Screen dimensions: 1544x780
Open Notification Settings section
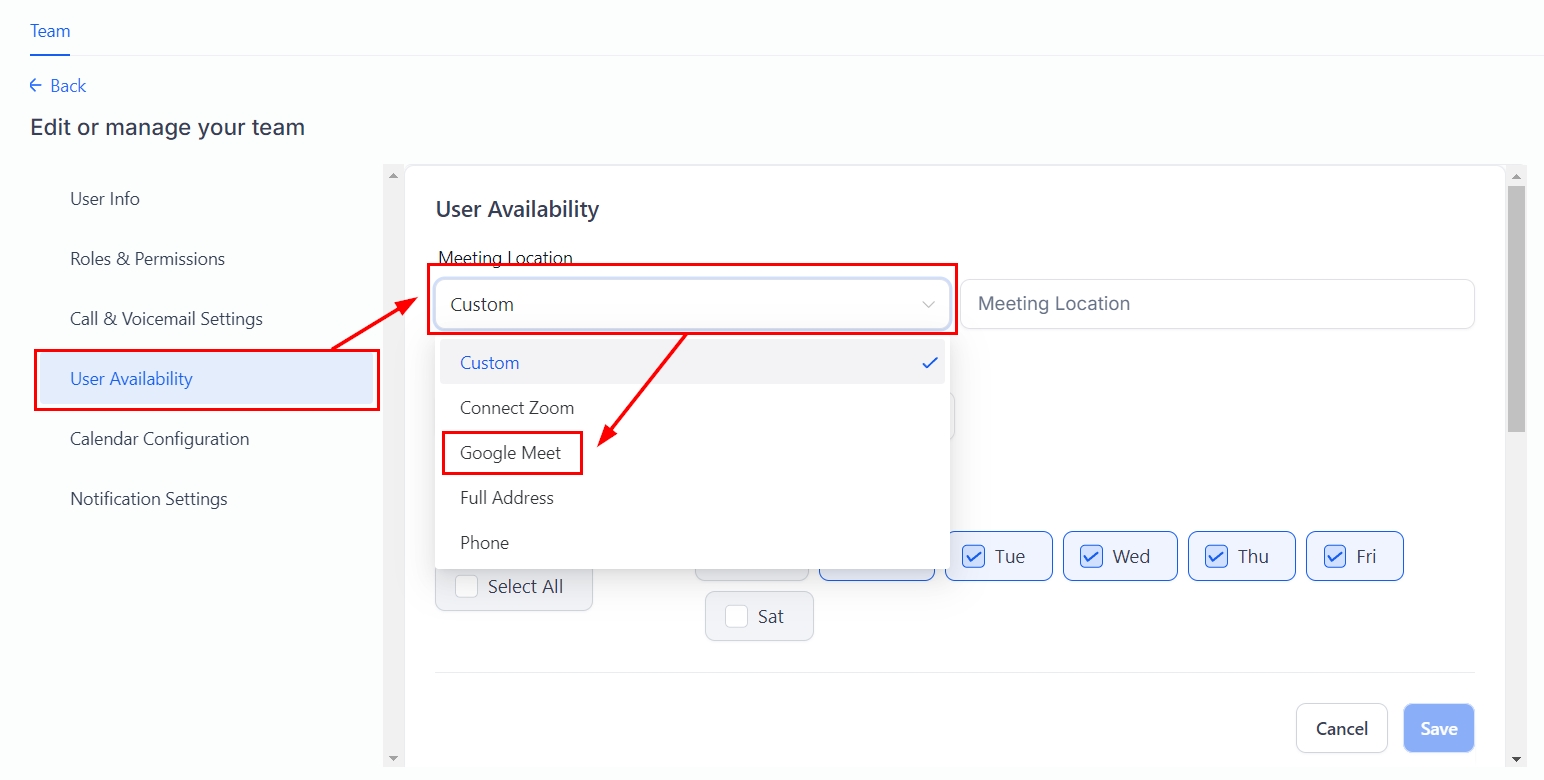(148, 499)
